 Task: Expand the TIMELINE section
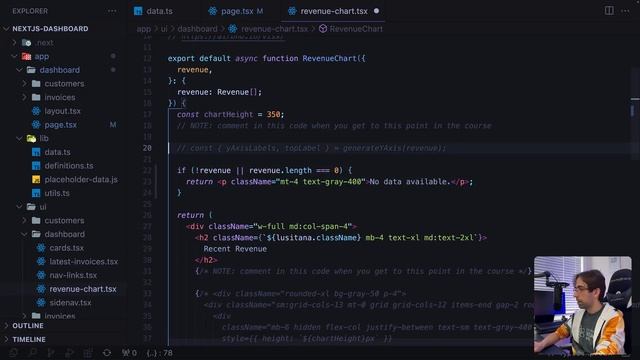(7, 339)
